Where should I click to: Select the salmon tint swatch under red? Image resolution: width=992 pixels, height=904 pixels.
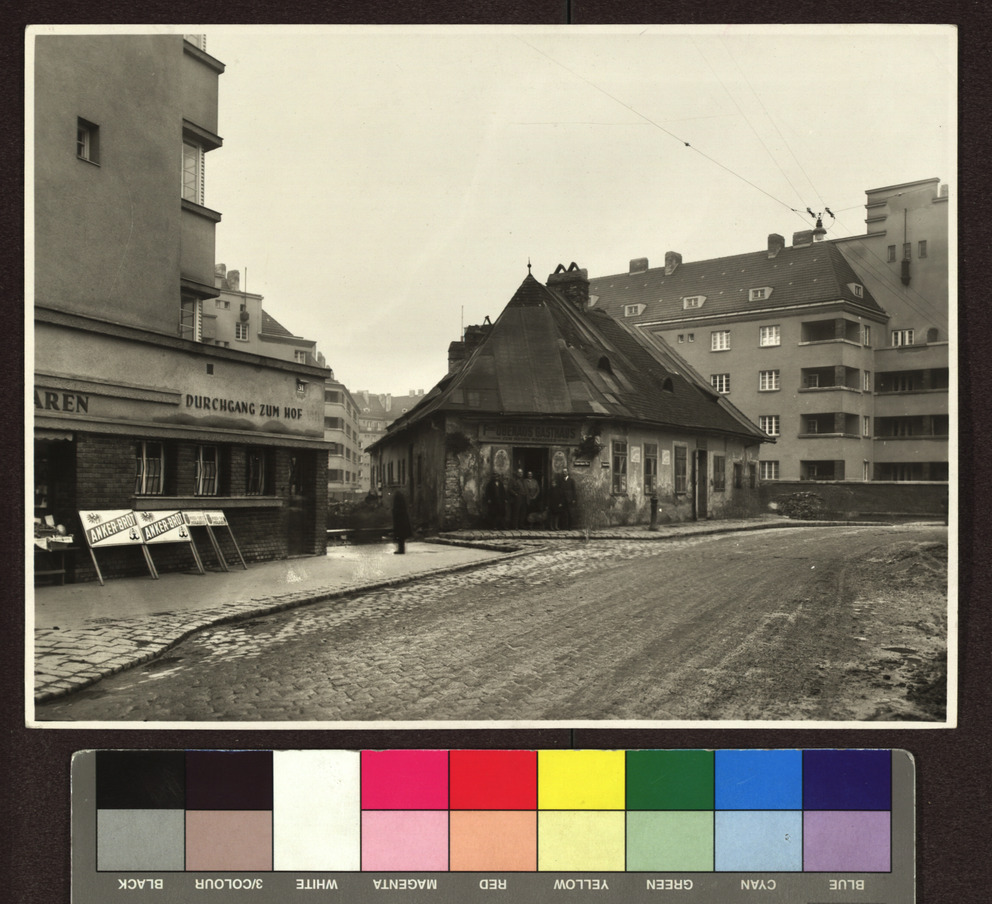[493, 841]
